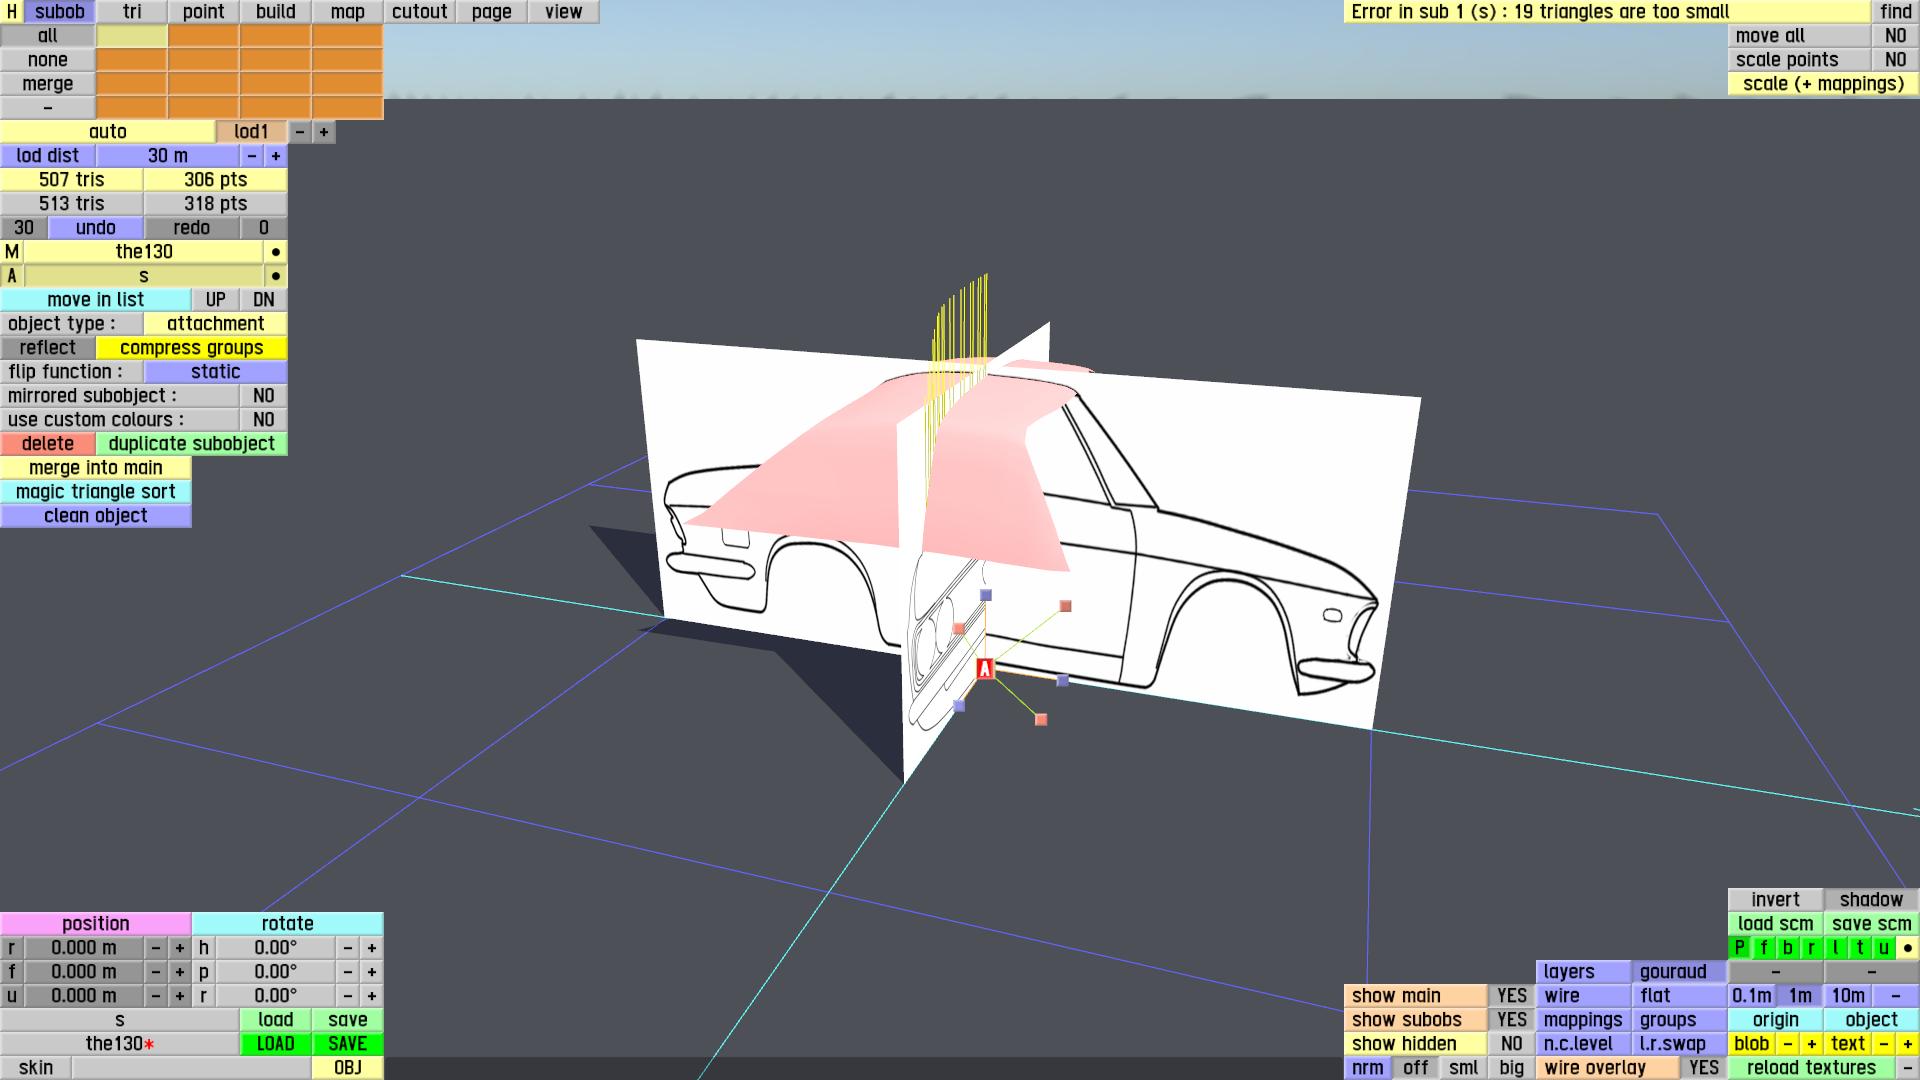Select the pale yellow group swatch
Image resolution: width=1920 pixels, height=1080 pixels.
point(131,36)
